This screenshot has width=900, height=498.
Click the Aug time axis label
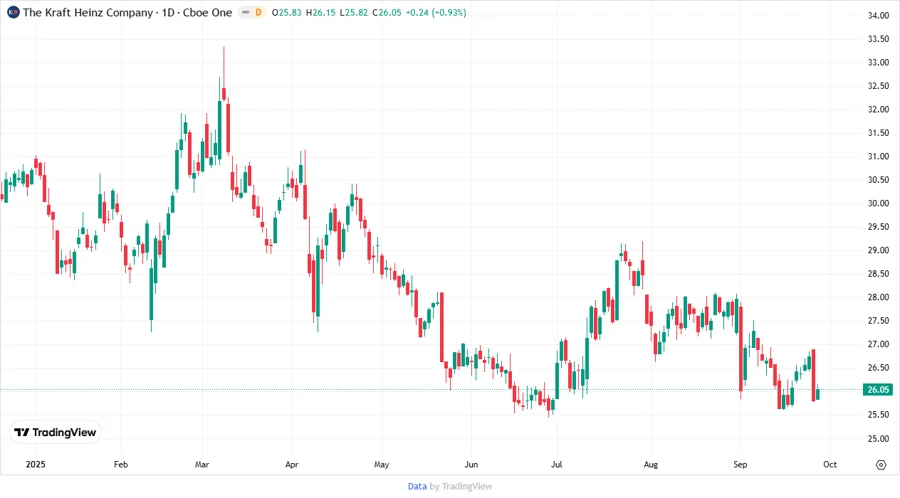tap(650, 464)
